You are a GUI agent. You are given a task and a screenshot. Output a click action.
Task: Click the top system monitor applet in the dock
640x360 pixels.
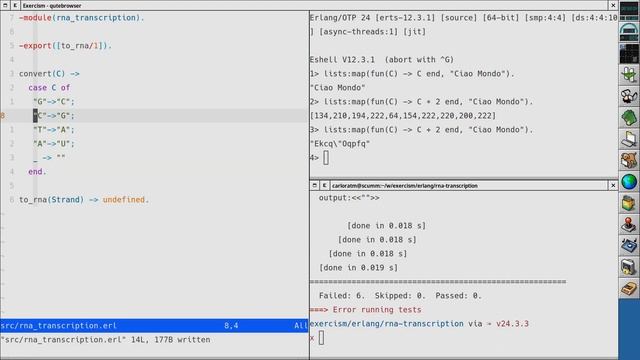[629, 11]
